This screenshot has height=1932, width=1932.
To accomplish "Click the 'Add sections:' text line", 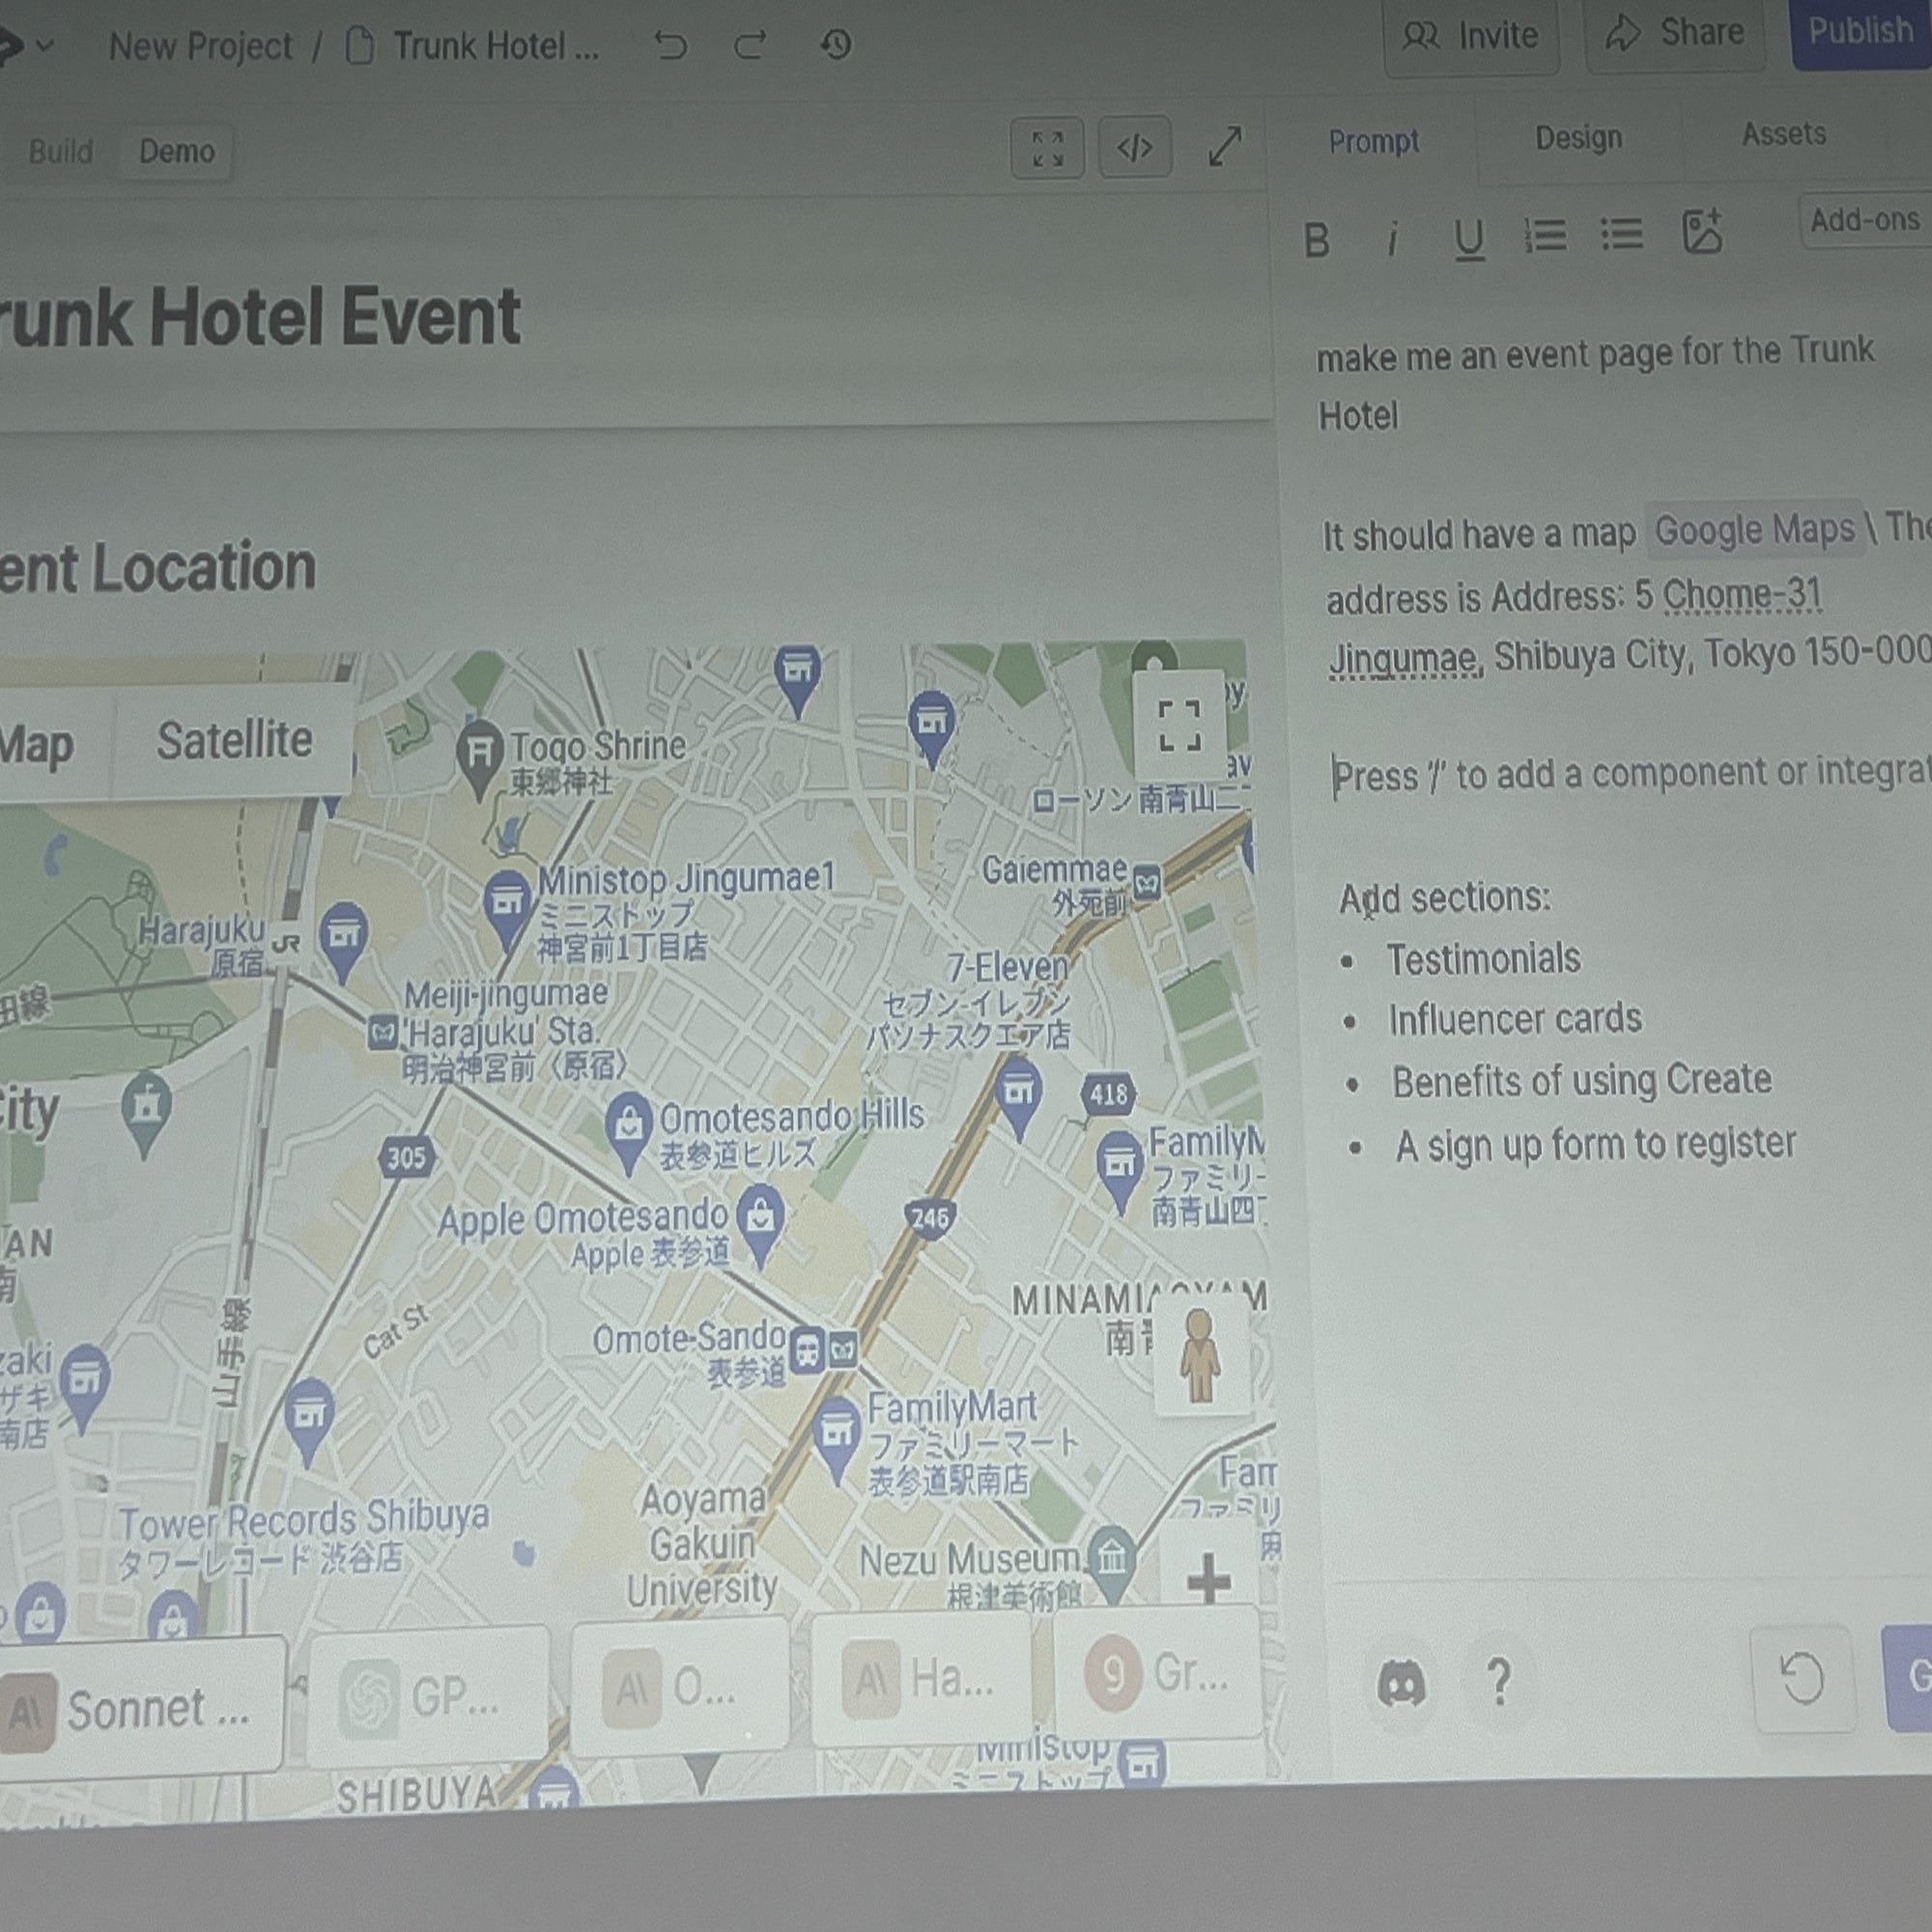I will (x=1445, y=898).
